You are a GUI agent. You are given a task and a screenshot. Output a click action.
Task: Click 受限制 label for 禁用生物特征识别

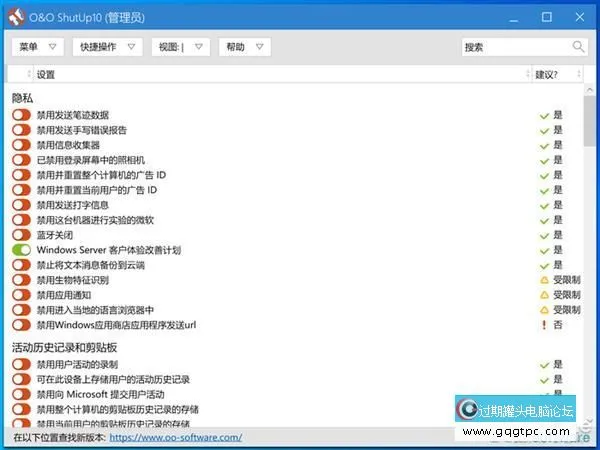coord(567,280)
